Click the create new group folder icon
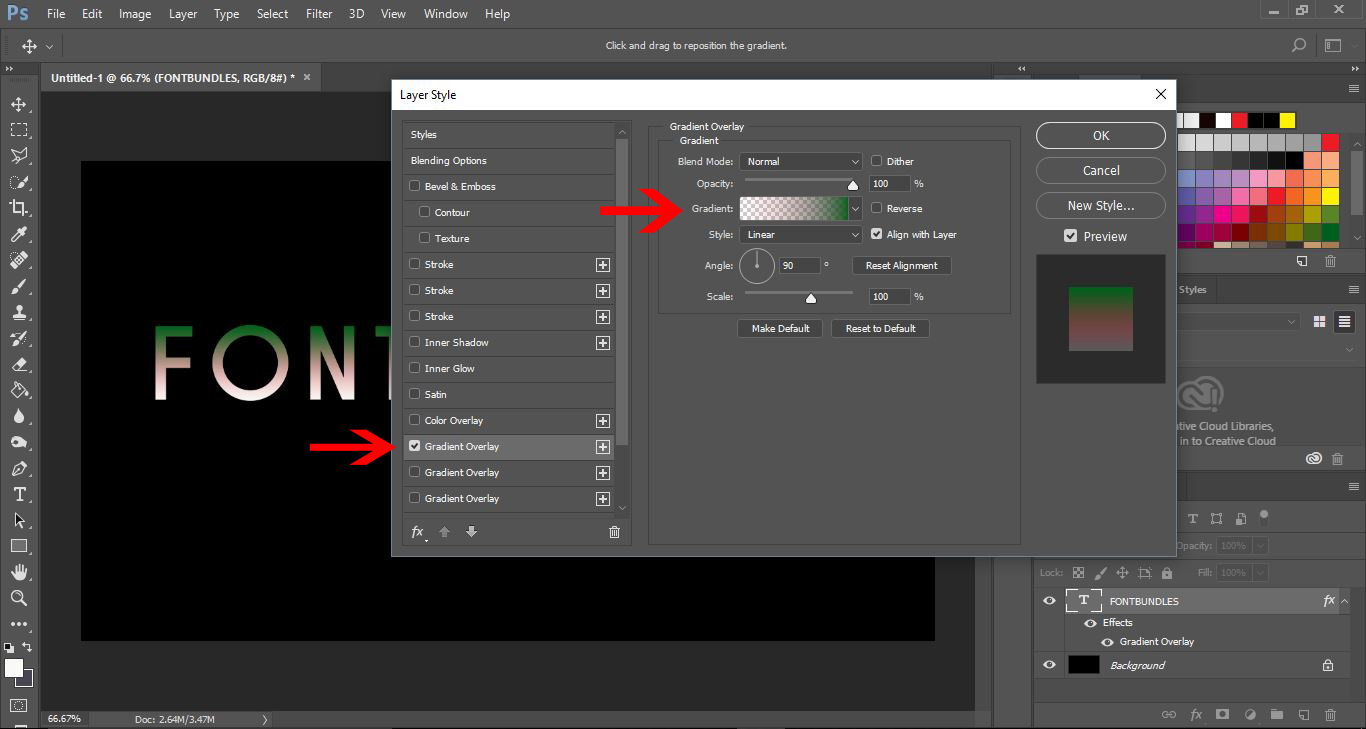1366x729 pixels. point(1276,715)
